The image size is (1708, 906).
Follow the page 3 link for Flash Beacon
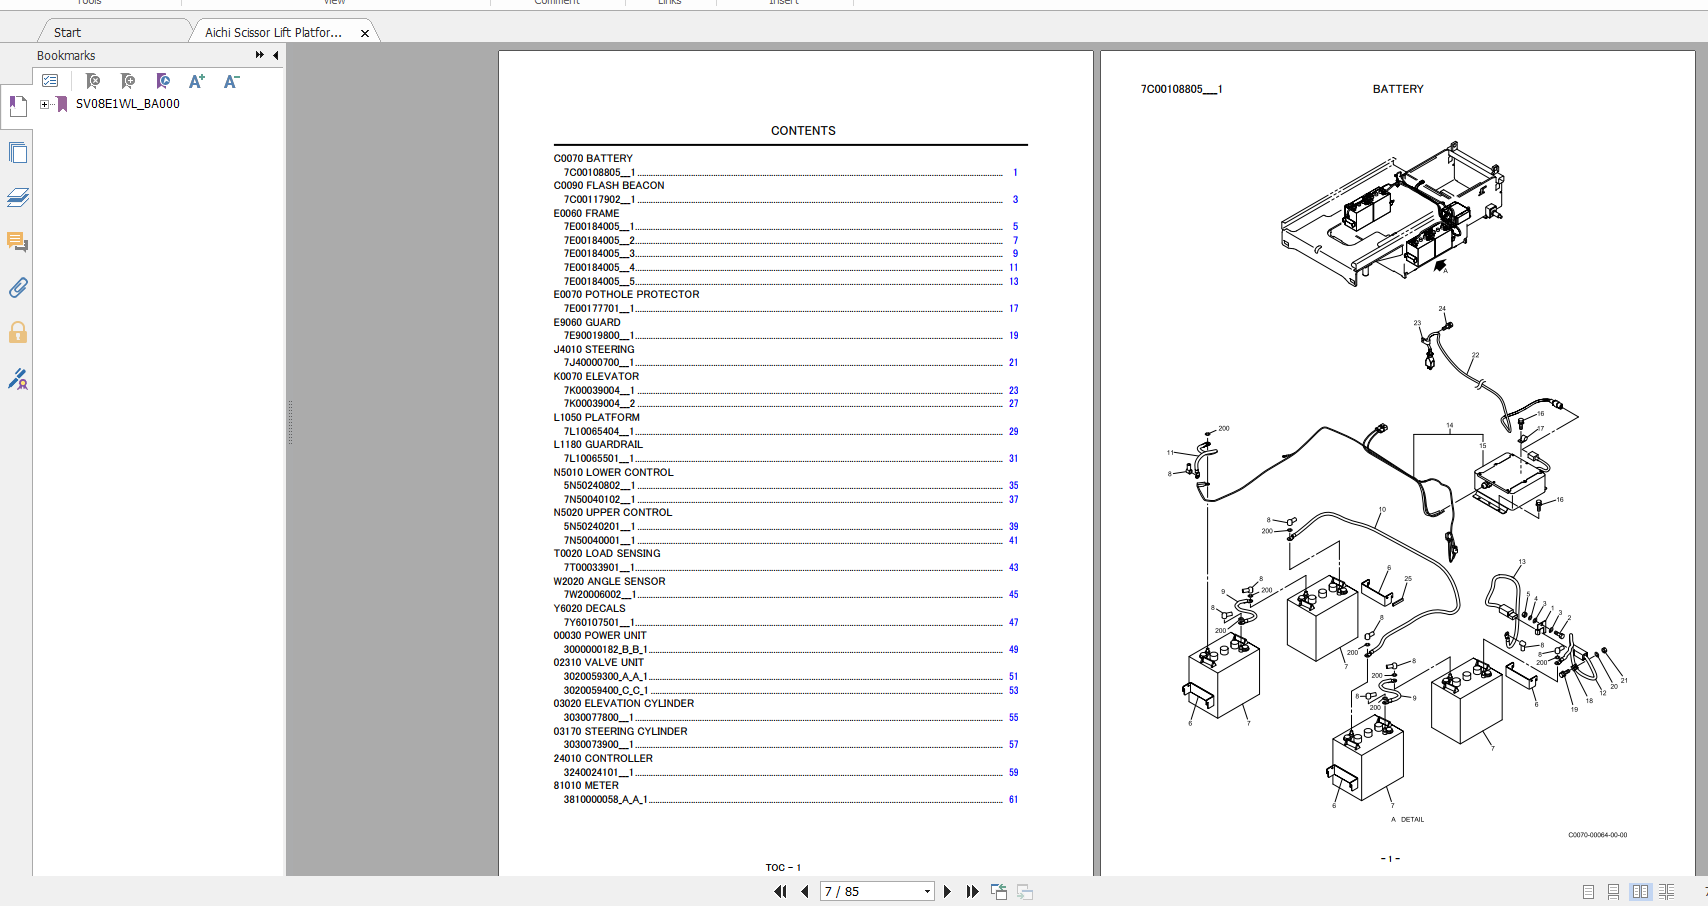pyautogui.click(x=1015, y=200)
